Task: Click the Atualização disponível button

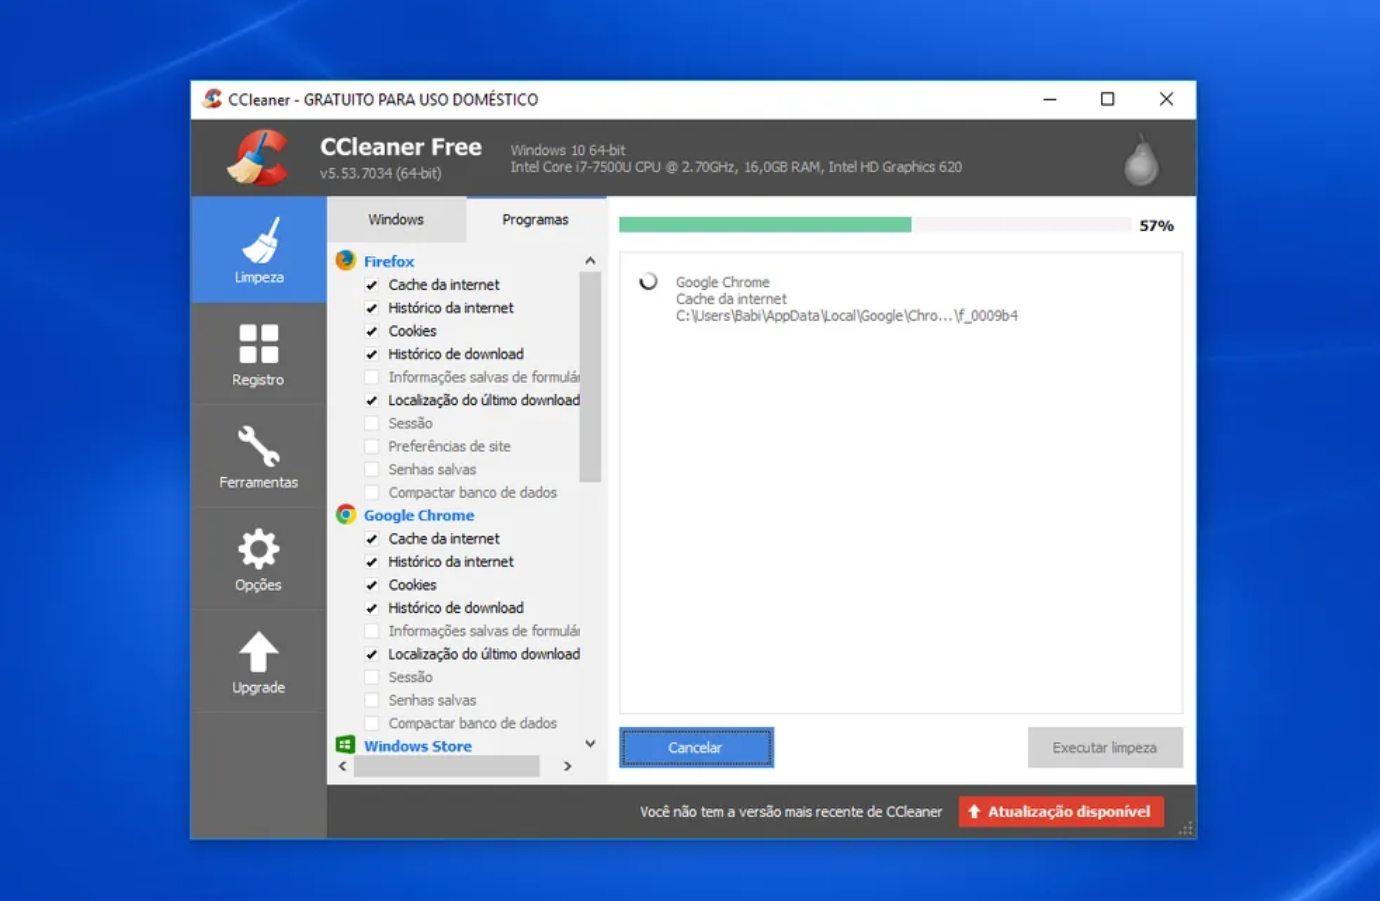Action: click(x=1061, y=811)
